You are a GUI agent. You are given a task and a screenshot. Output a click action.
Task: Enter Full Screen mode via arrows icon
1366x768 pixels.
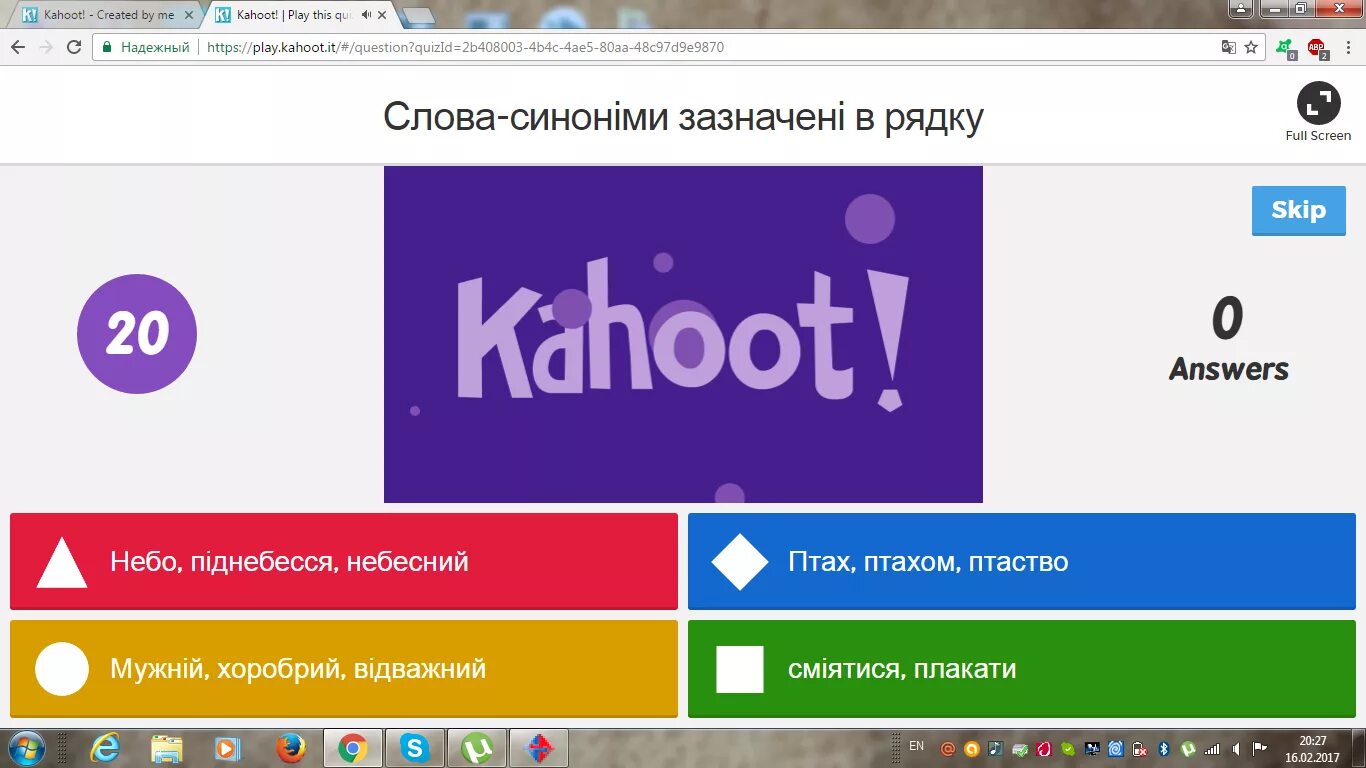click(x=1318, y=104)
